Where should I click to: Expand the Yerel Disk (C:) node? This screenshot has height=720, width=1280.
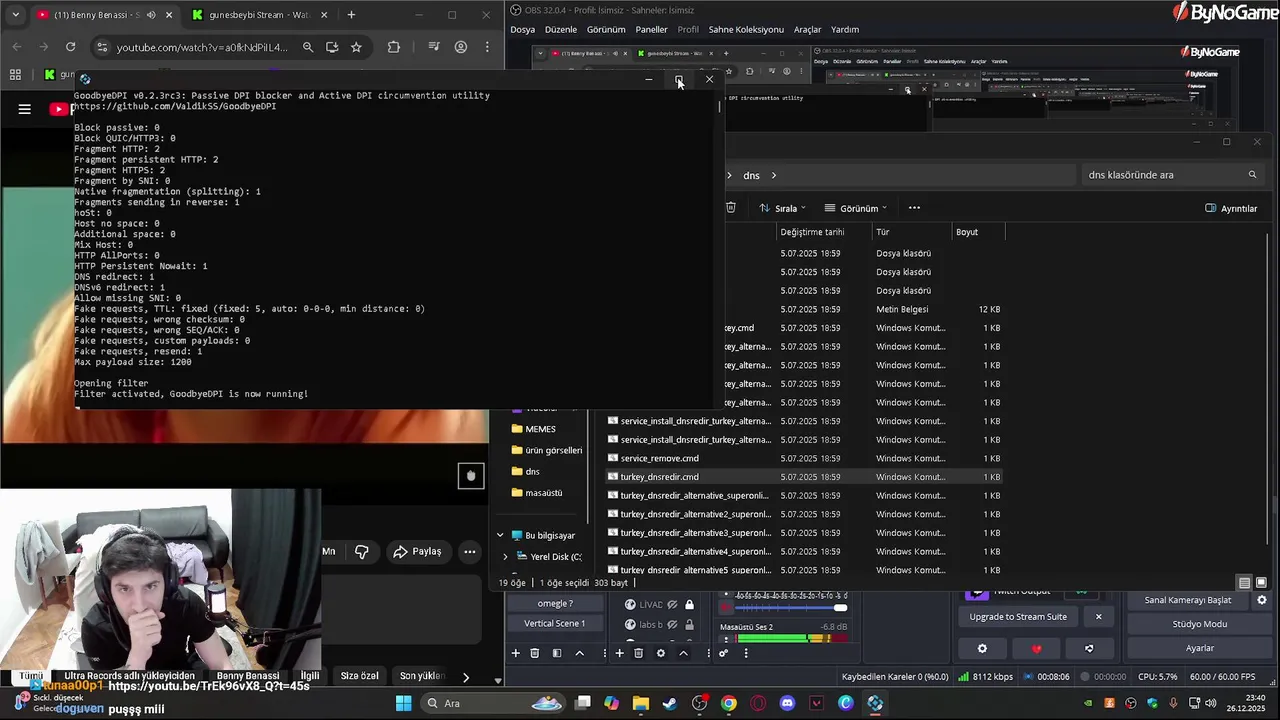505,557
